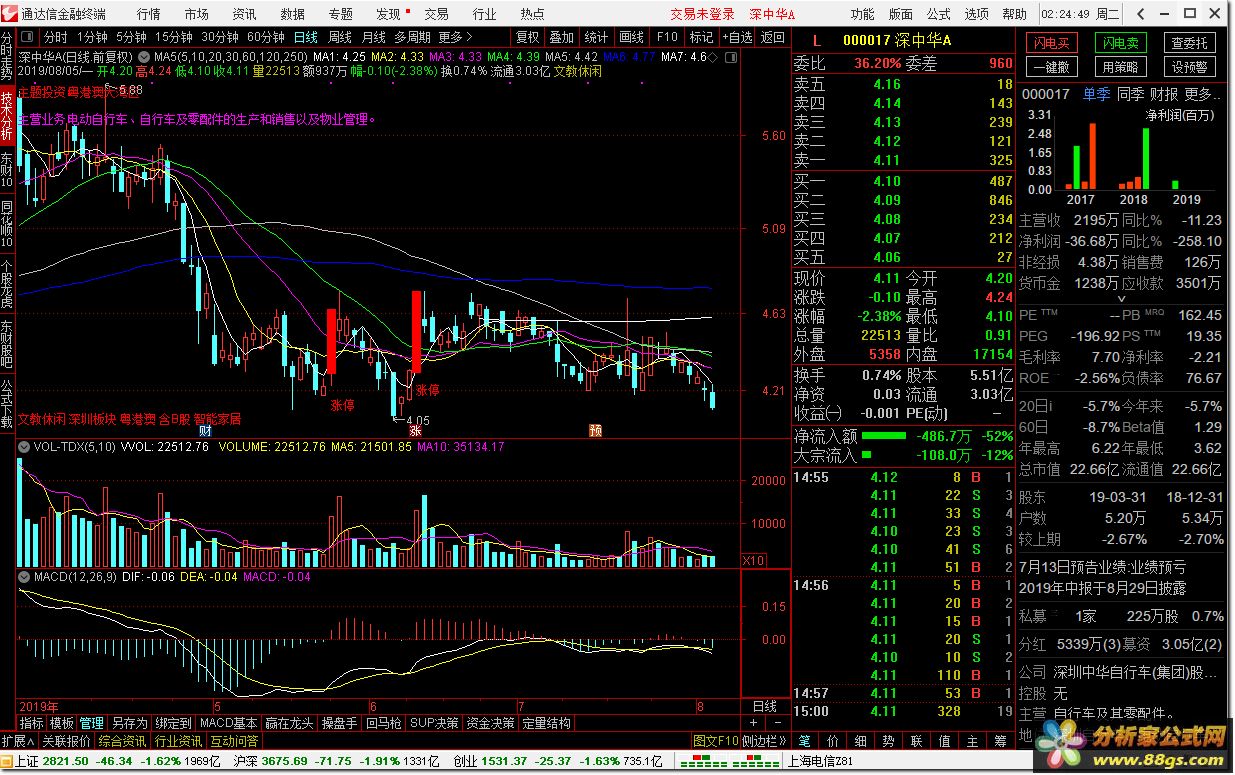Collapse the 侧边栏 sidebar

click(766, 741)
